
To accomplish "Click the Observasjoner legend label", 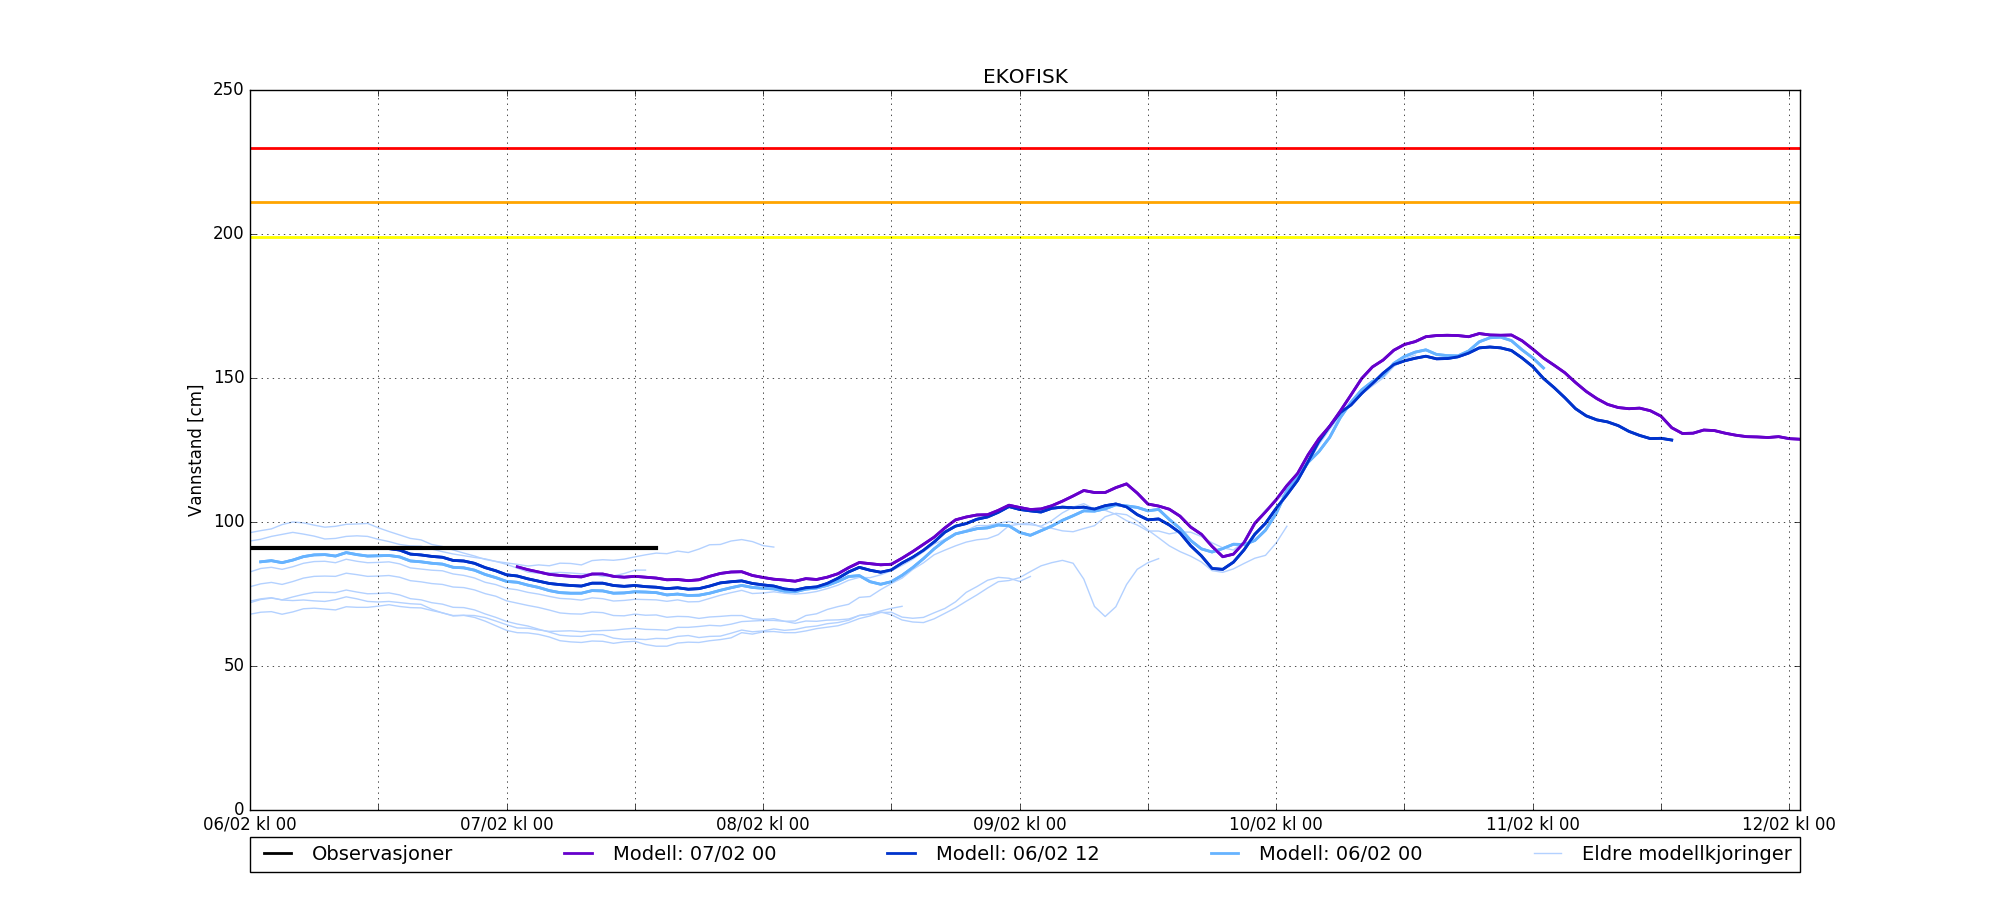I will pyautogui.click(x=381, y=854).
